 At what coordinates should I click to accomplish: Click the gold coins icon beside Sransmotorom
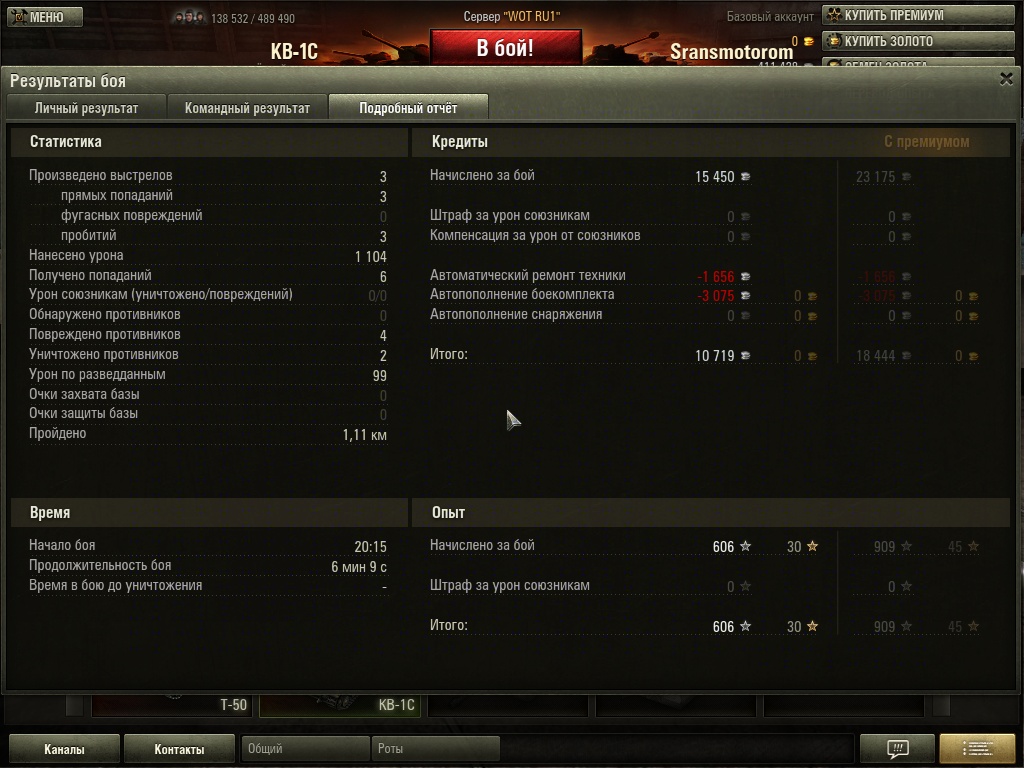pyautogui.click(x=808, y=41)
